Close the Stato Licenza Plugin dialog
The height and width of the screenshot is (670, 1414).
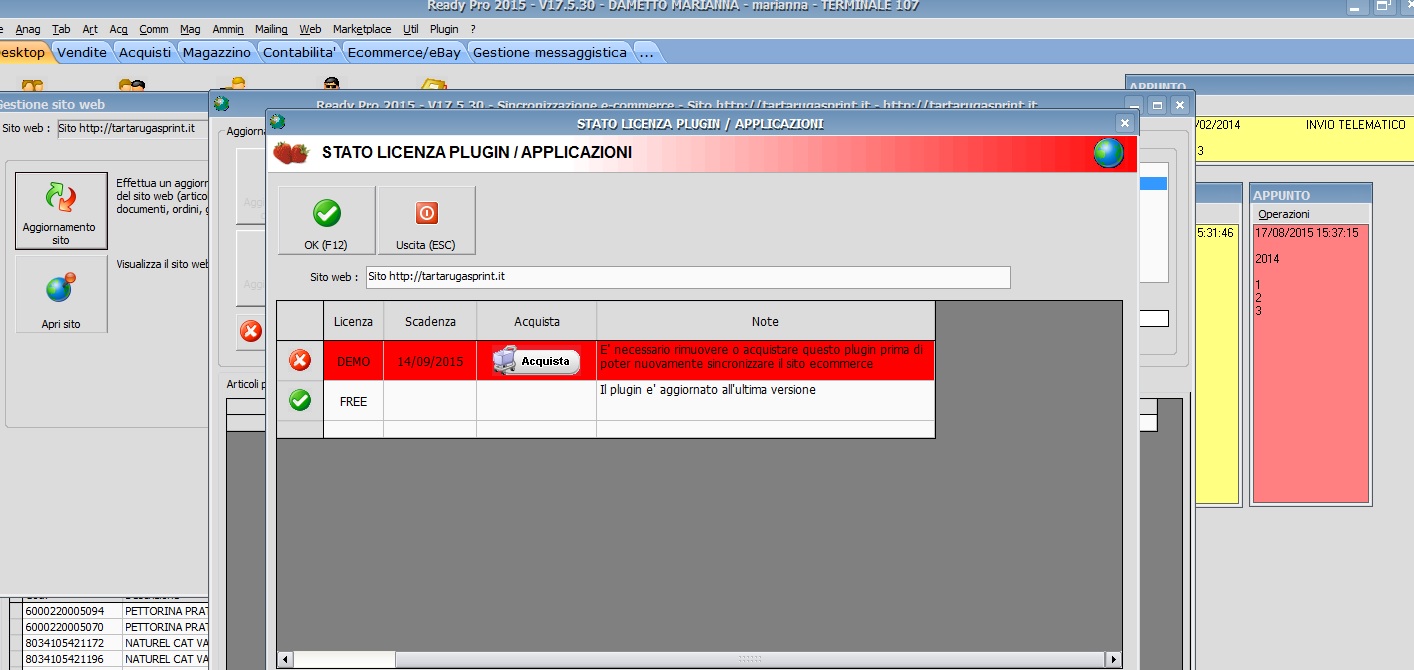(x=1125, y=123)
